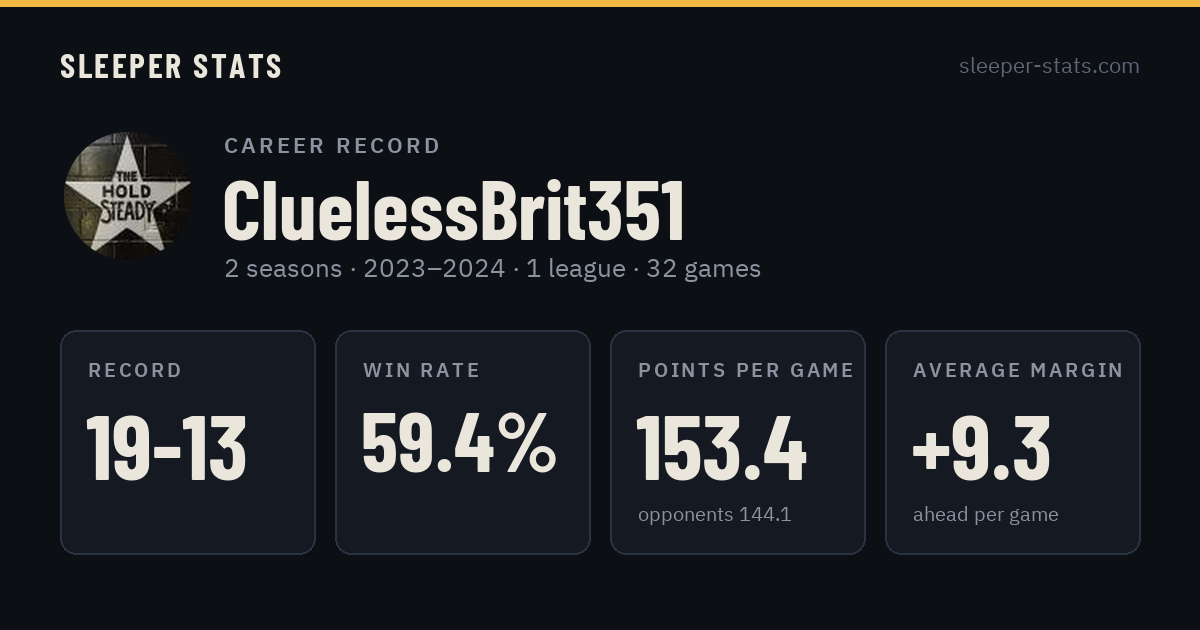Click the ahead per game subtext
The width and height of the screenshot is (1200, 630).
coord(985,515)
